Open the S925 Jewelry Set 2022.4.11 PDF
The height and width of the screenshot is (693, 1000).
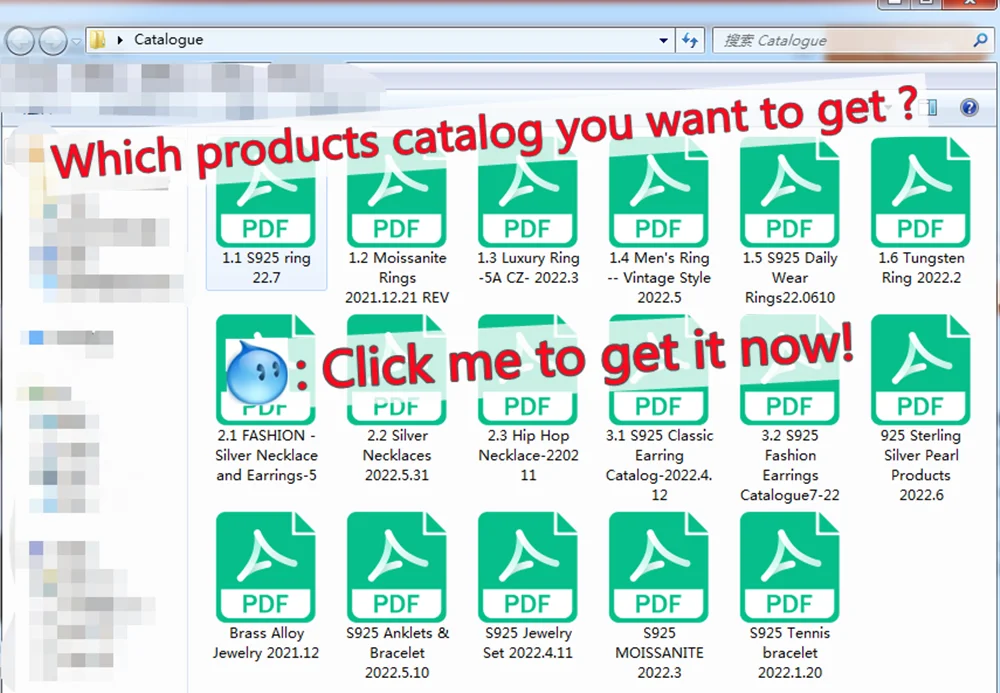pos(528,587)
